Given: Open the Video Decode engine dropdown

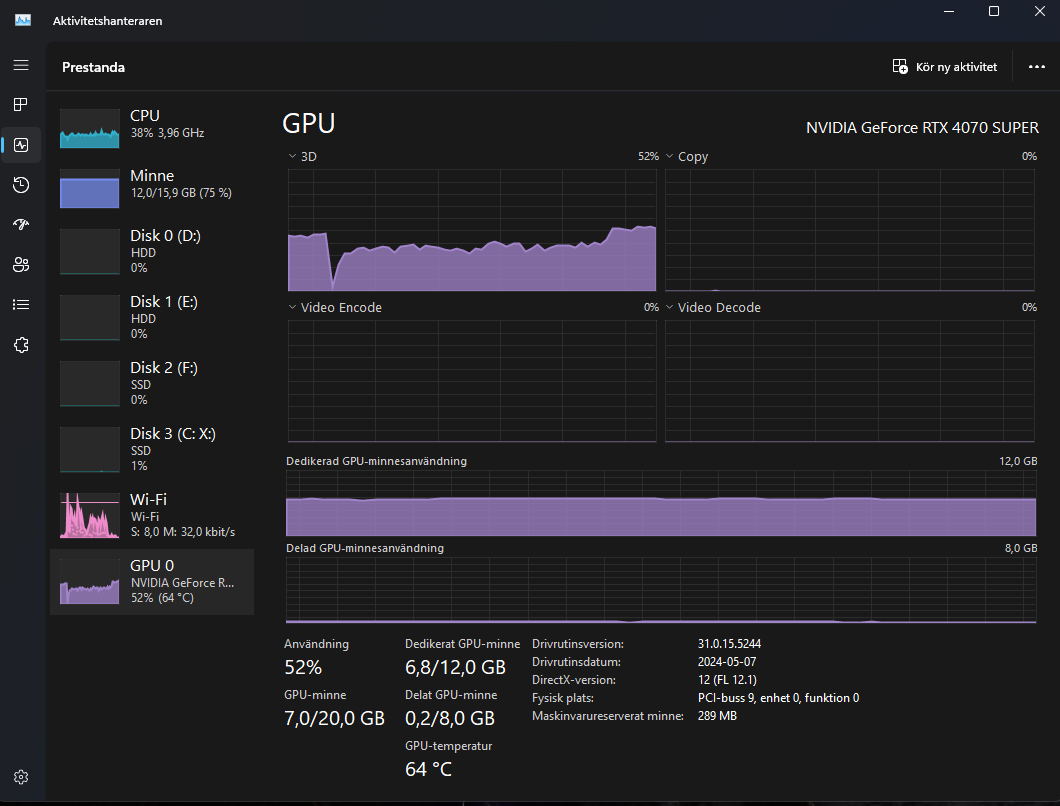Looking at the screenshot, I should pyautogui.click(x=669, y=307).
